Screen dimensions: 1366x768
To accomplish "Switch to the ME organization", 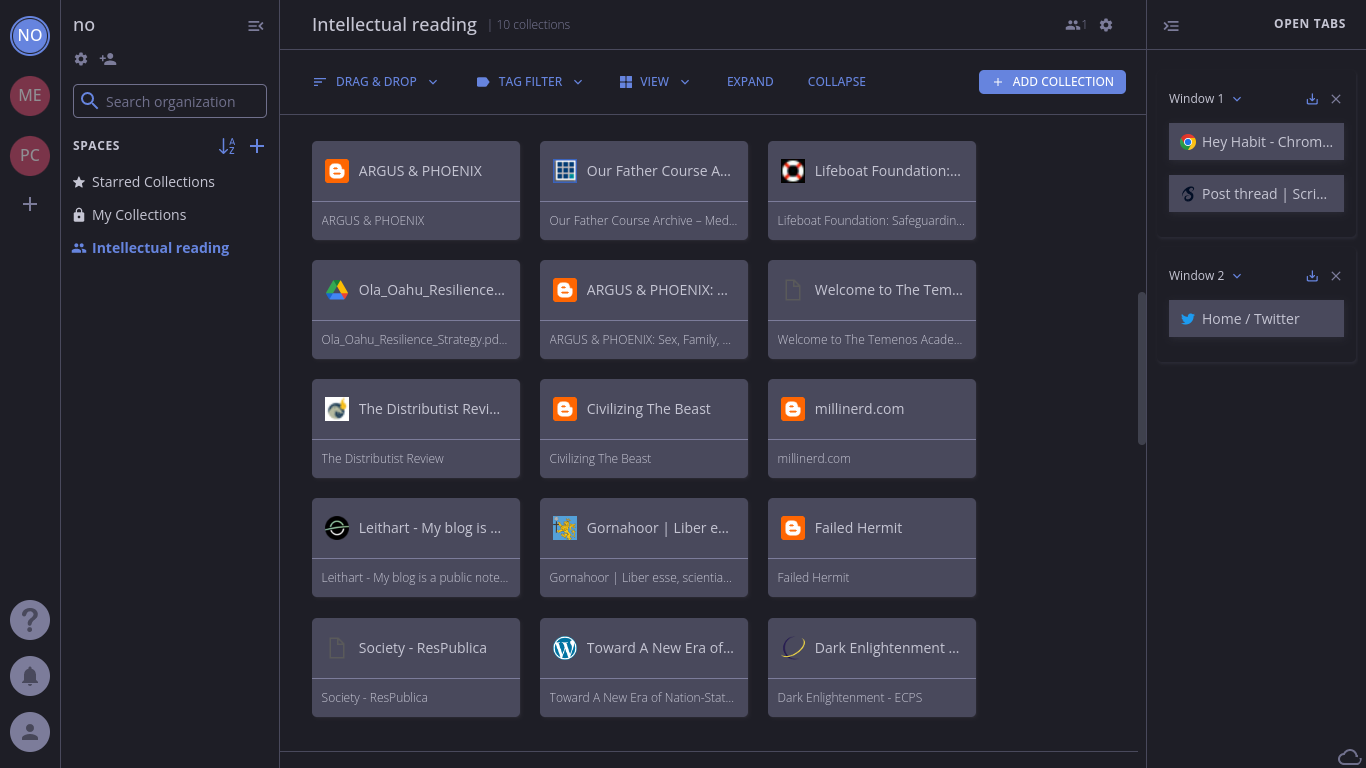I will (30, 96).
